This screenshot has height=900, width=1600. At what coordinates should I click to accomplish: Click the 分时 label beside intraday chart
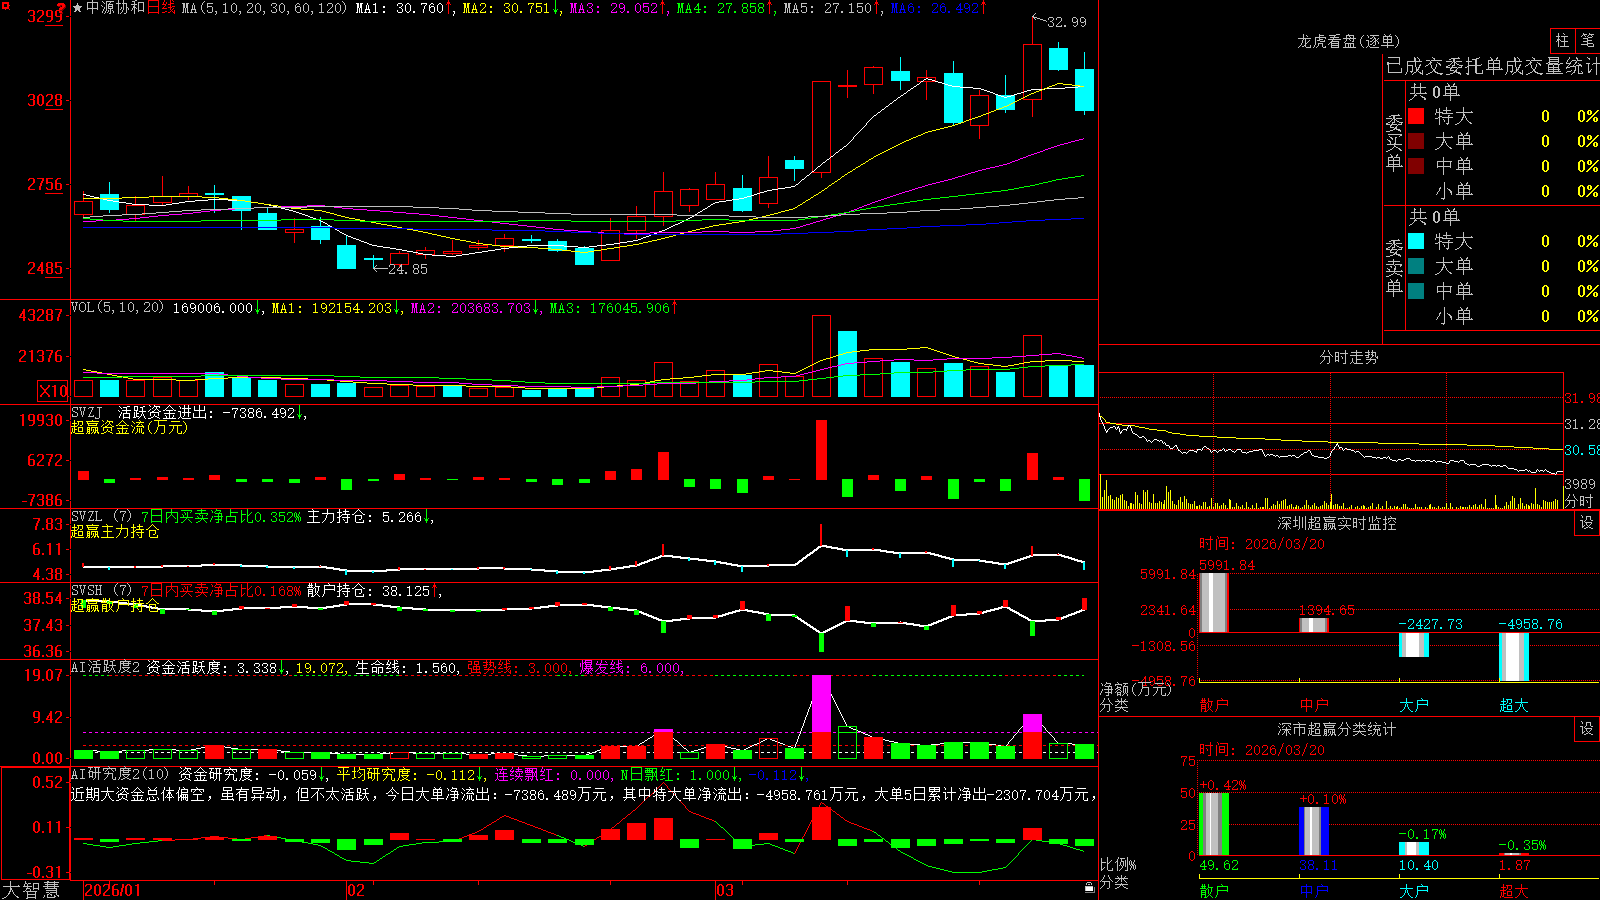coord(1579,501)
